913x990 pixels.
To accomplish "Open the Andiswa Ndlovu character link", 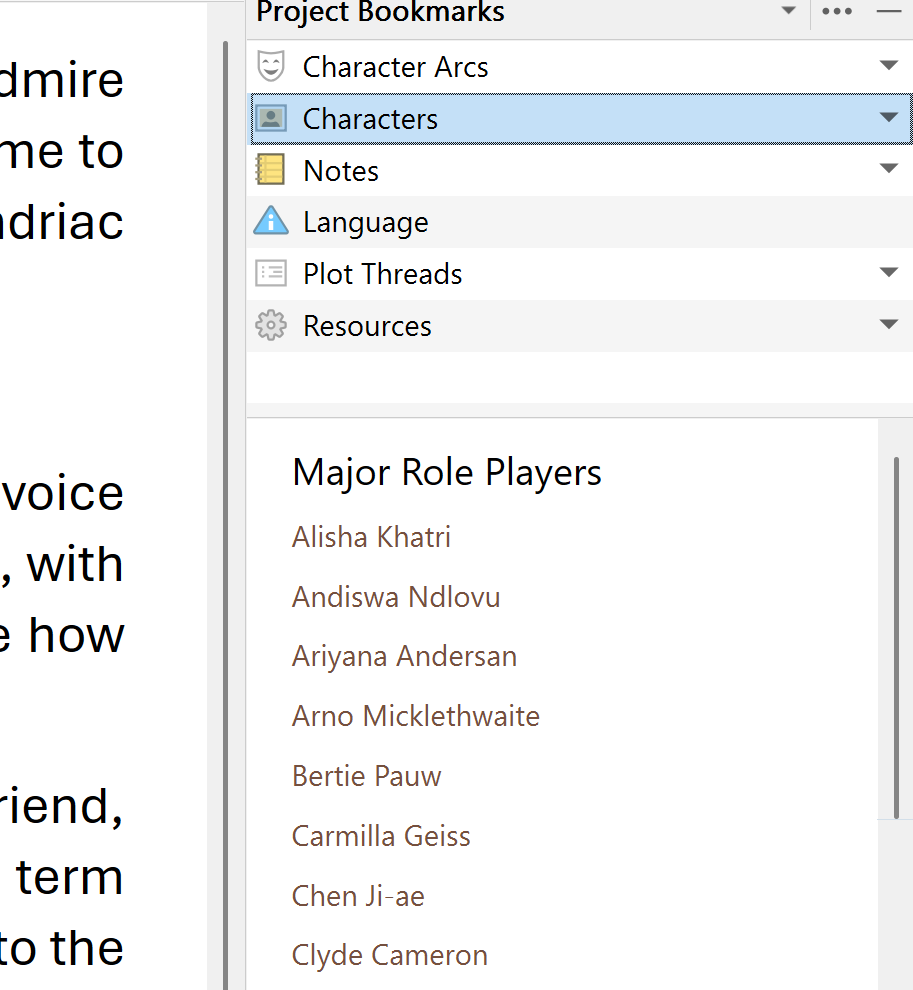I will click(396, 597).
